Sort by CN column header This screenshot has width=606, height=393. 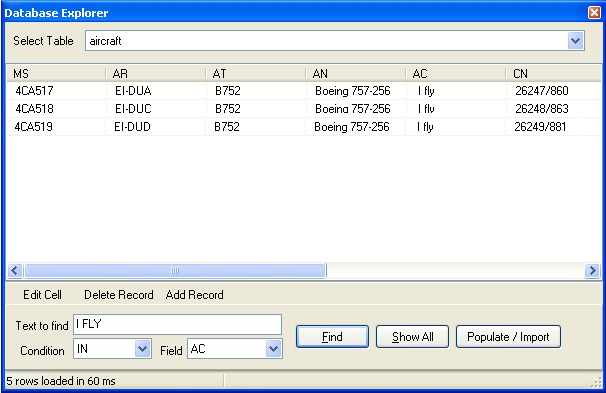(553, 73)
